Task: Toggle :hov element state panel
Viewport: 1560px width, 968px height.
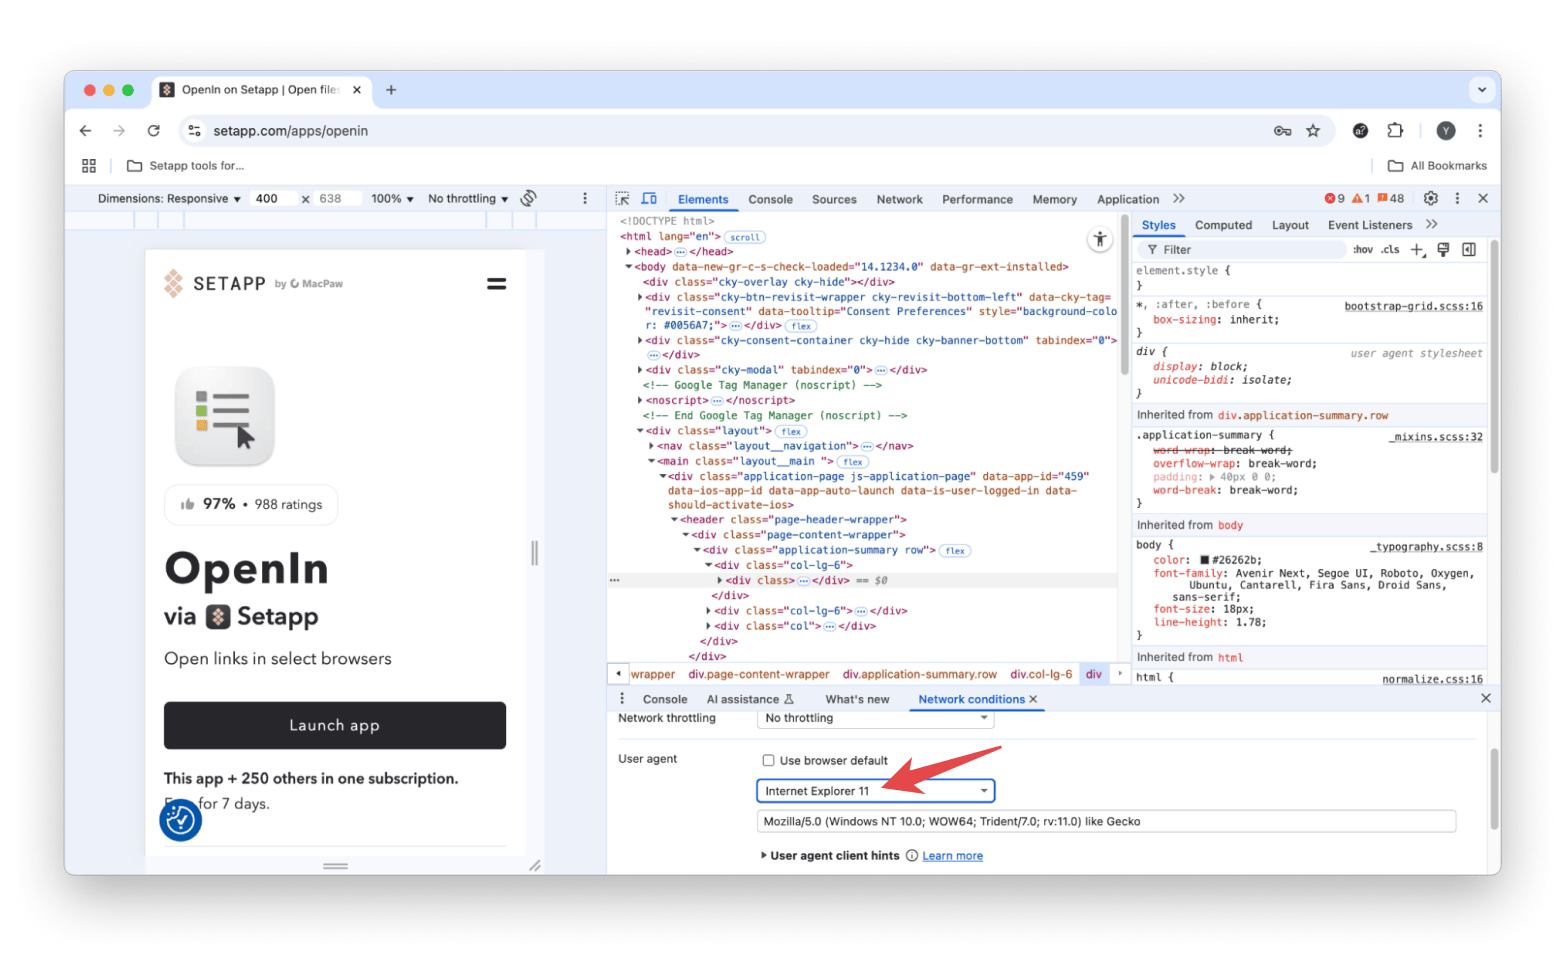Action: point(1363,250)
